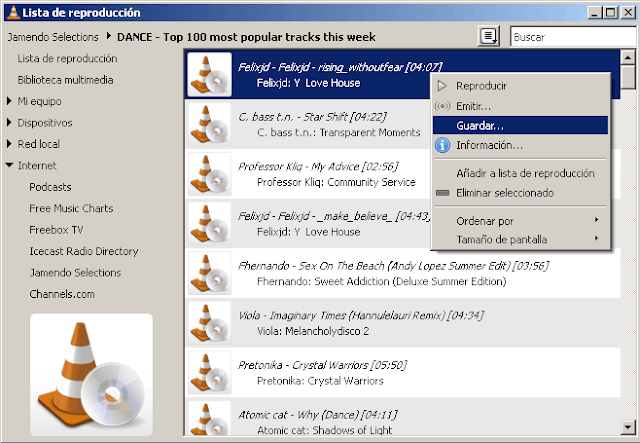Open Free Music Charts in sidebar

(x=71, y=208)
